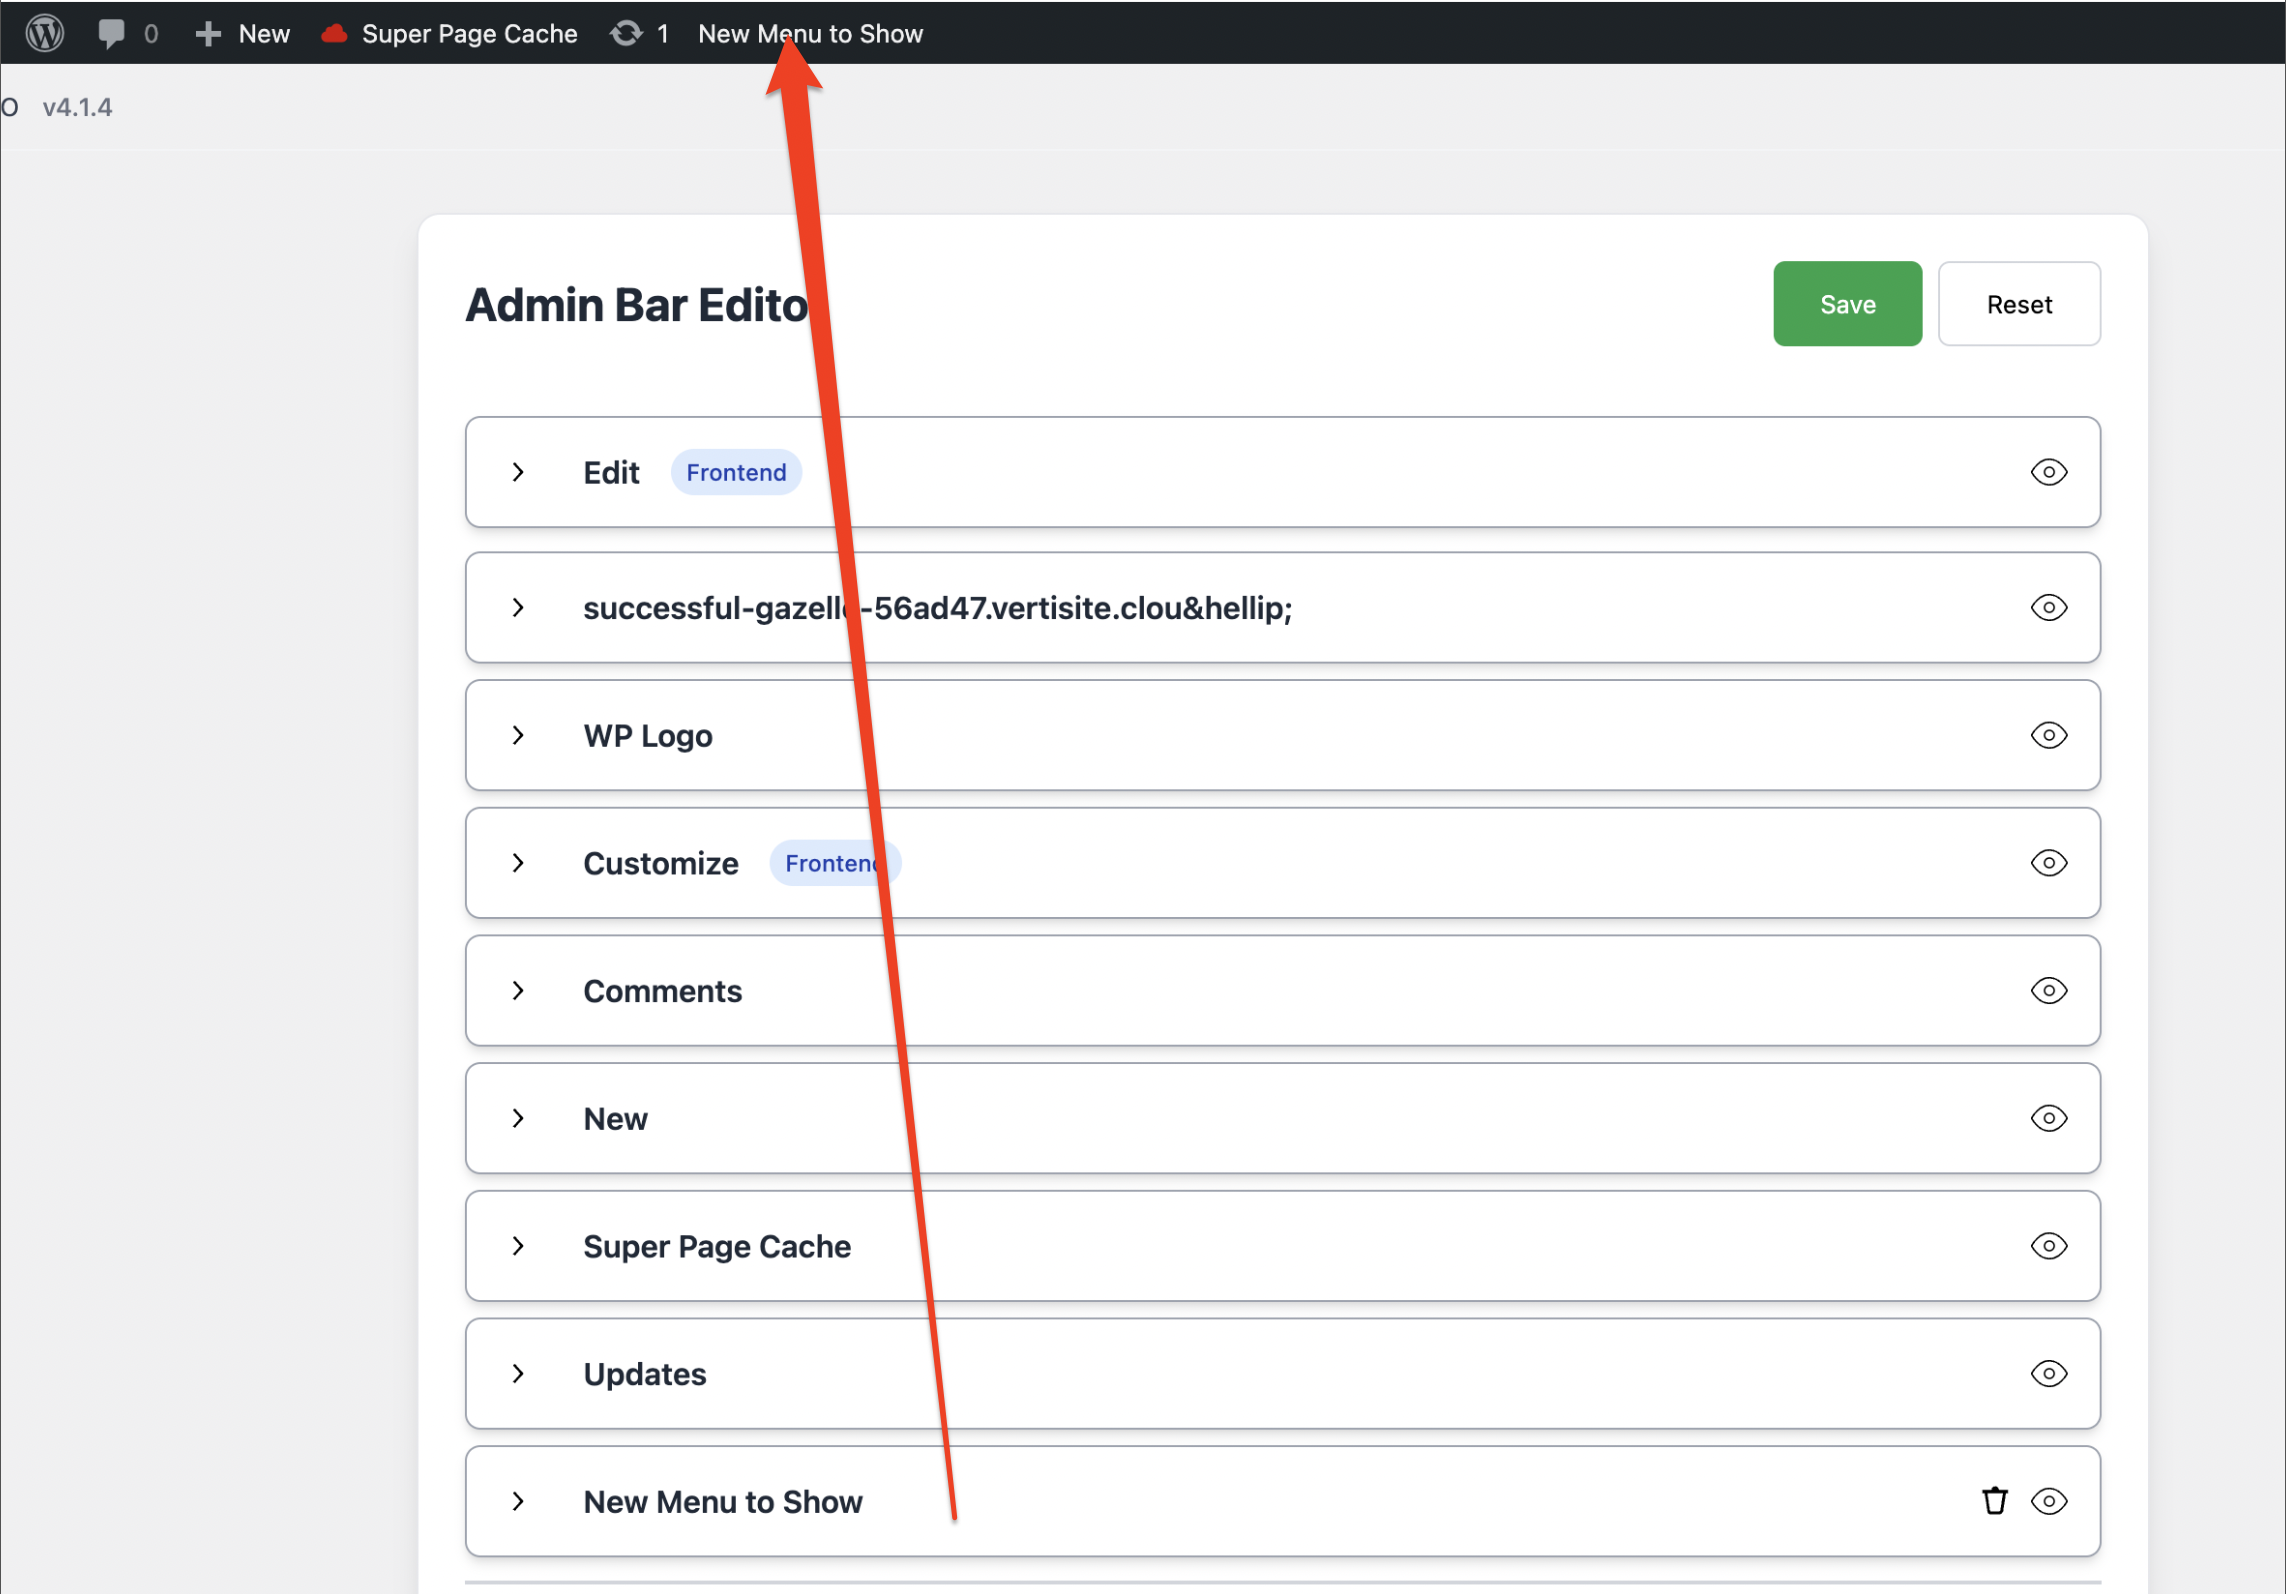Delete New Menu to Show with trash icon
Image resolution: width=2286 pixels, height=1594 pixels.
pos(1994,1501)
